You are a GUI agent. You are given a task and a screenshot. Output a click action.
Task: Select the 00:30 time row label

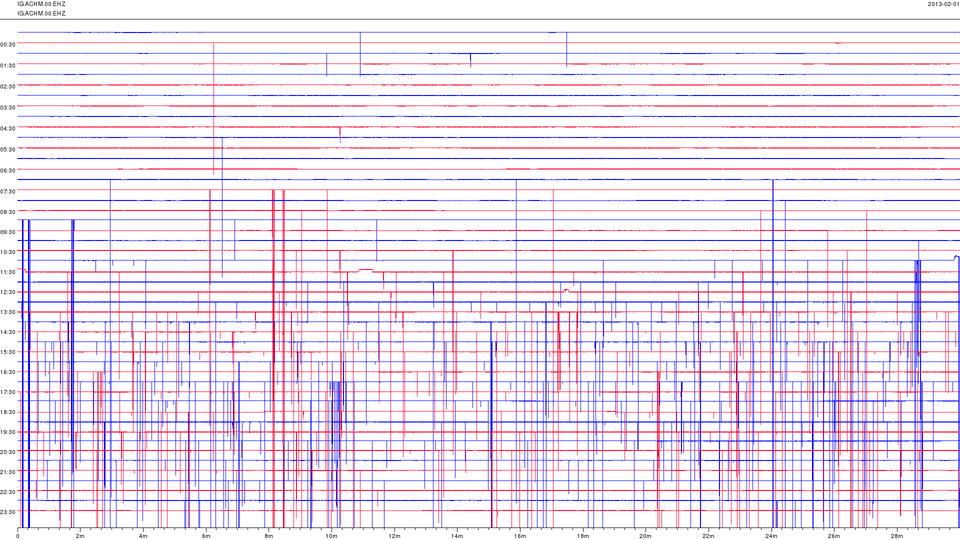tap(8, 44)
